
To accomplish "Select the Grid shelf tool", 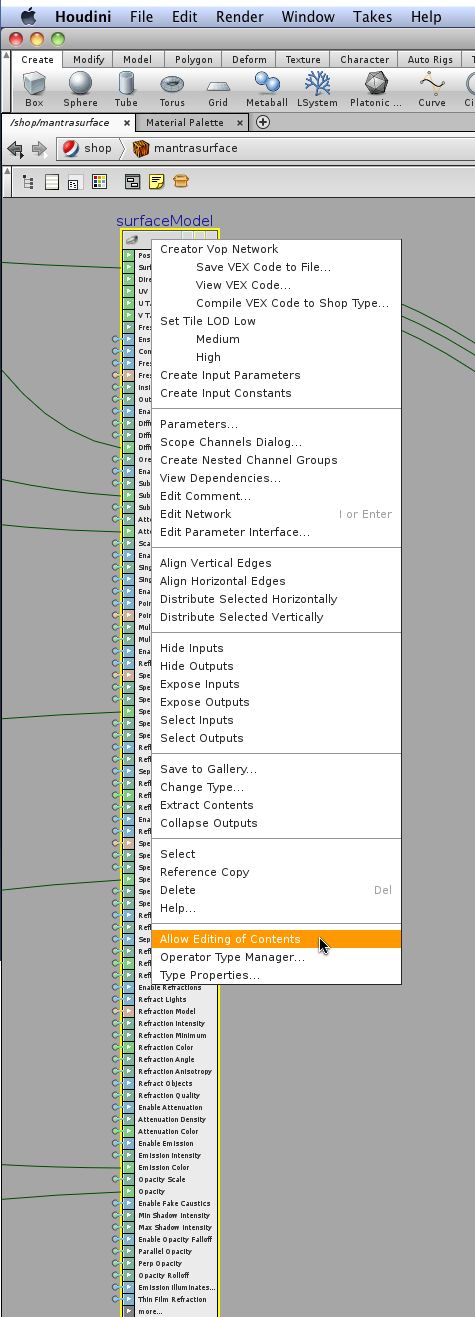I will 218,90.
